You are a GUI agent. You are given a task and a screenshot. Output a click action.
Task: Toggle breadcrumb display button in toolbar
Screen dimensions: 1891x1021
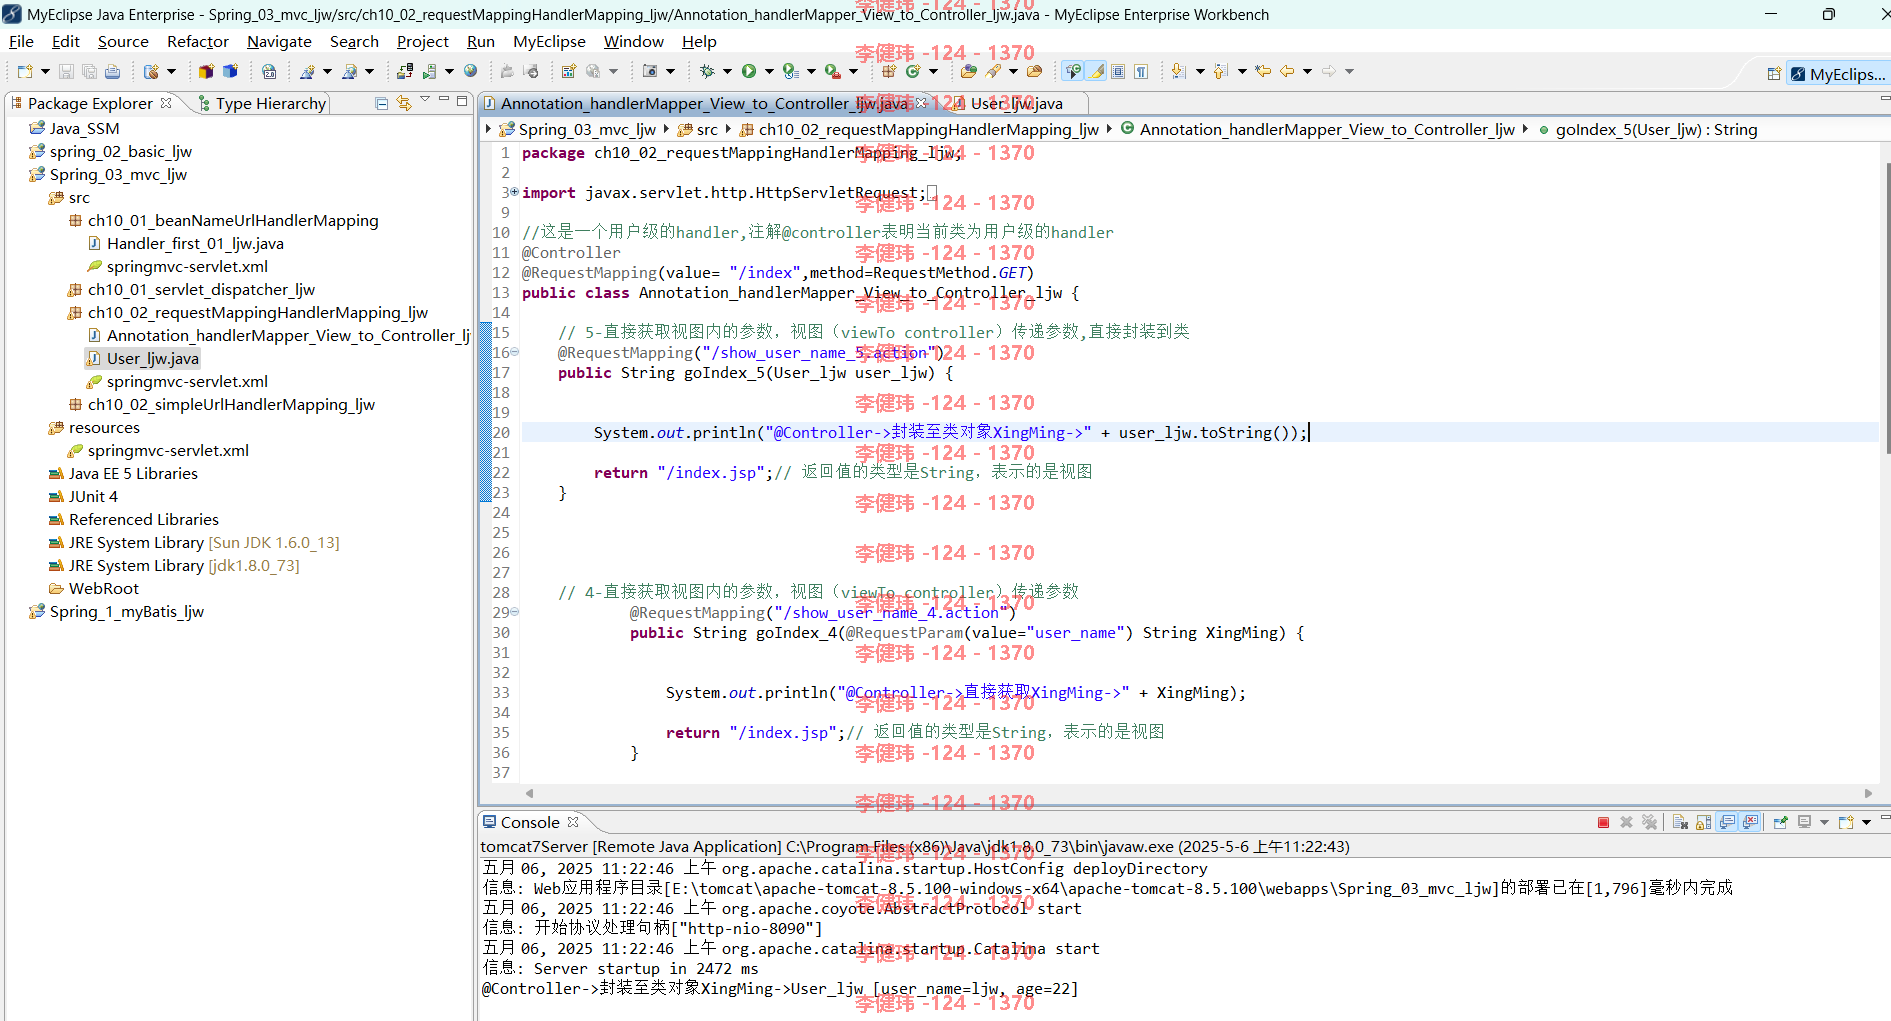tap(1073, 71)
